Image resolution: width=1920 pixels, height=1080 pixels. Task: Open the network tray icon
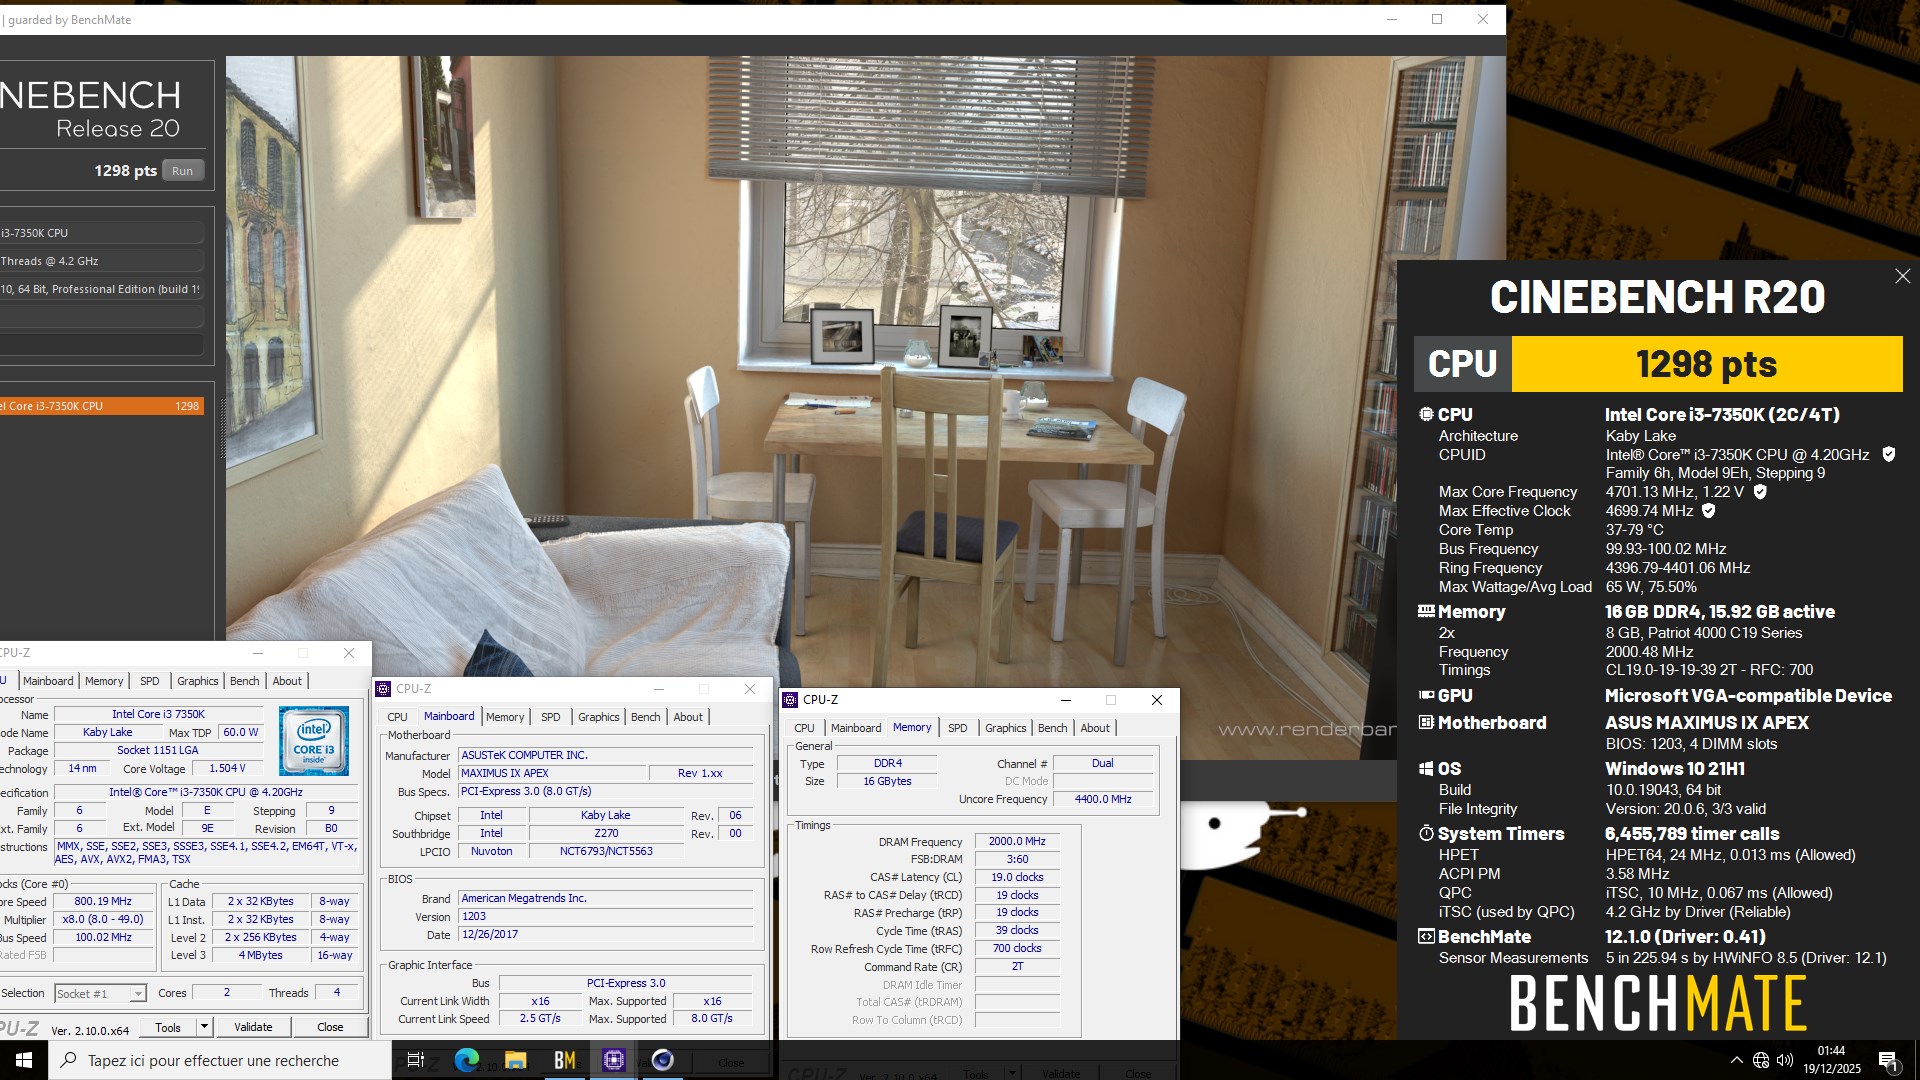[x=1761, y=1060]
